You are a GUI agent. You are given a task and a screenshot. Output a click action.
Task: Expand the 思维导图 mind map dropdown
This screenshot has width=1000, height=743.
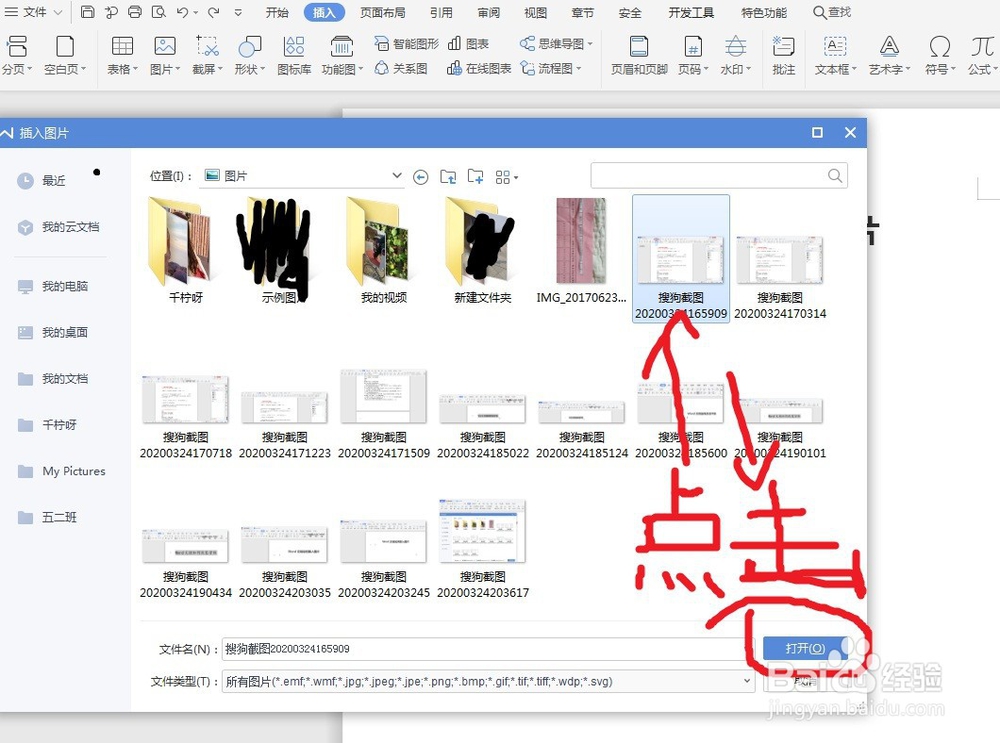(x=591, y=43)
